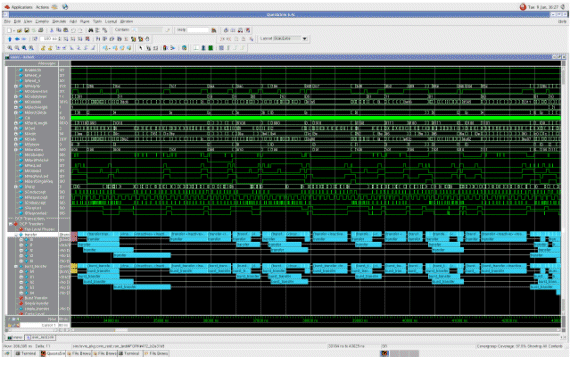Click the fourth zoom magnifier icon
Viewport: 570px width, 365px height.
[x=31, y=48]
